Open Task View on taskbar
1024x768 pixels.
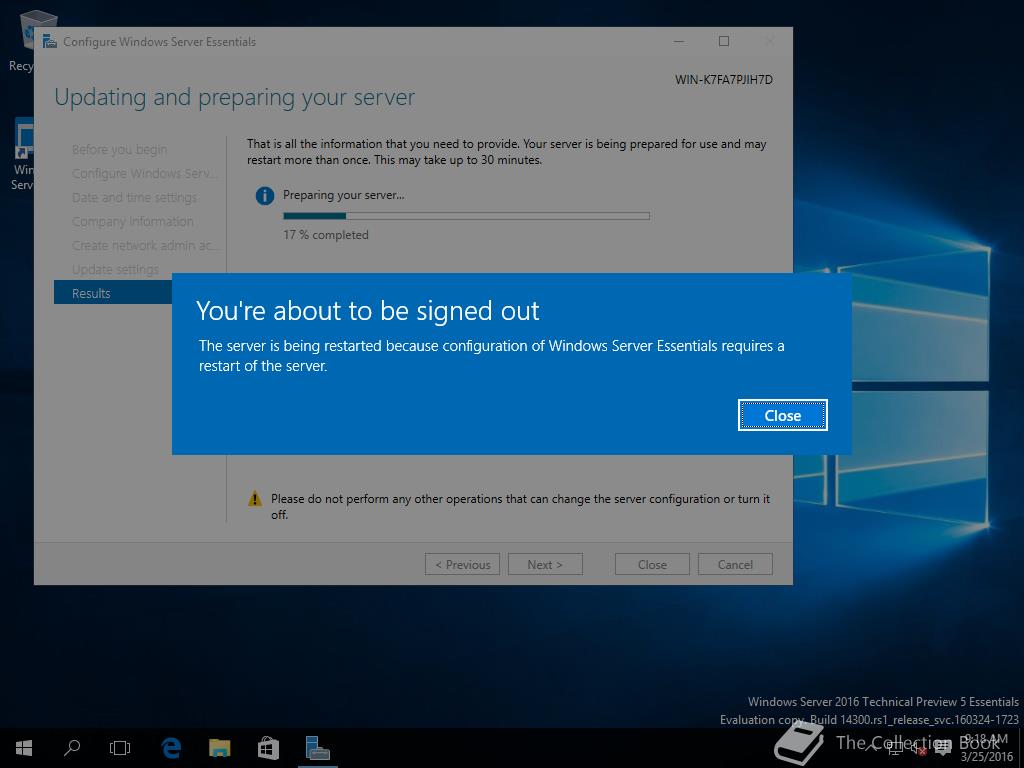pos(120,748)
